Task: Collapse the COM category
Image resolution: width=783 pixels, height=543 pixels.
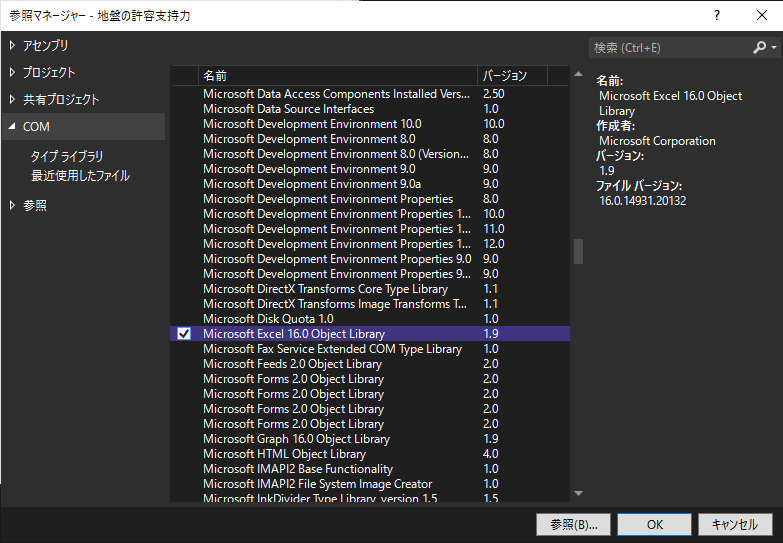Action: coord(12,126)
